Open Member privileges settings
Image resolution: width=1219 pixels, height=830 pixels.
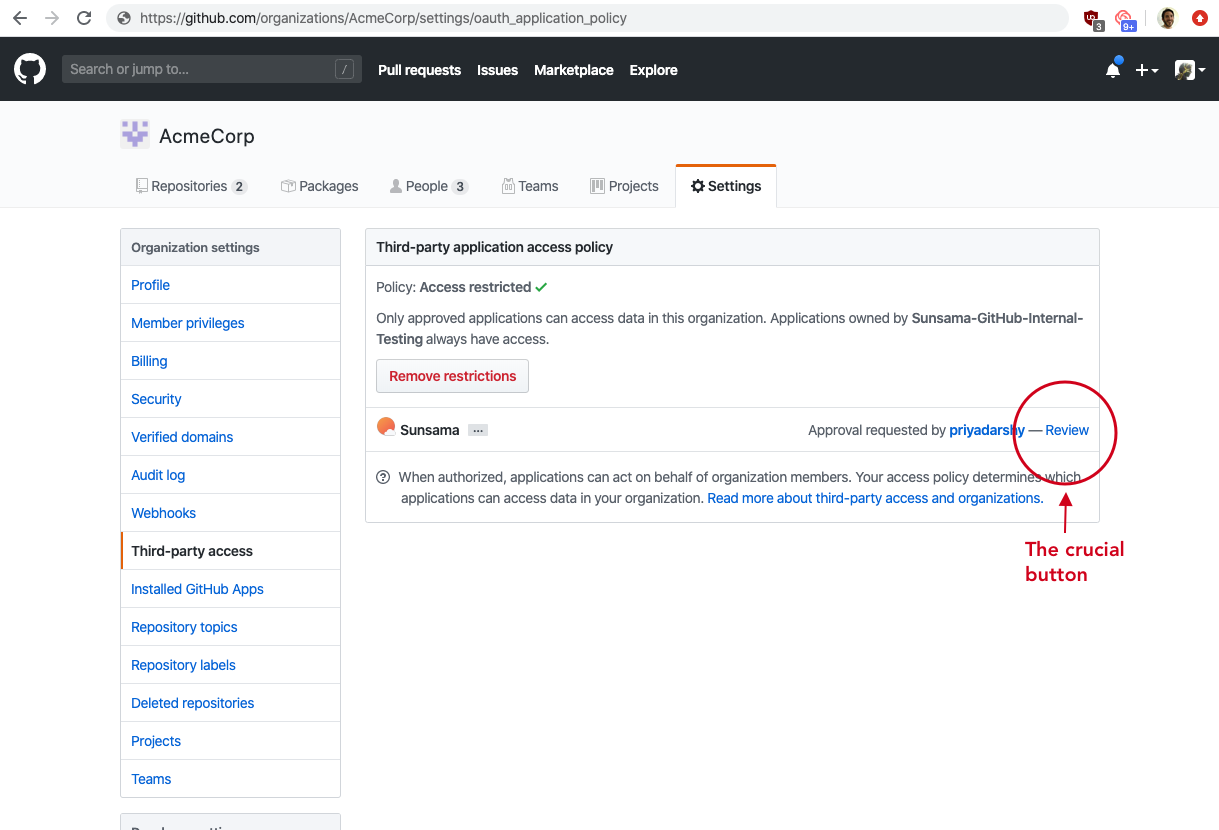[230, 323]
